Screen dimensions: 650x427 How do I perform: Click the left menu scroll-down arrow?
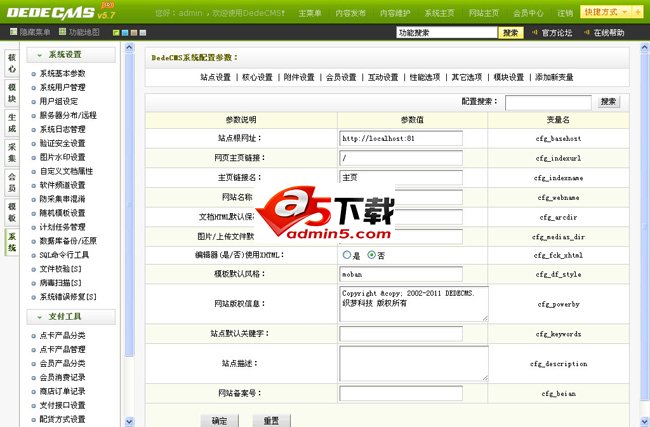point(129,421)
